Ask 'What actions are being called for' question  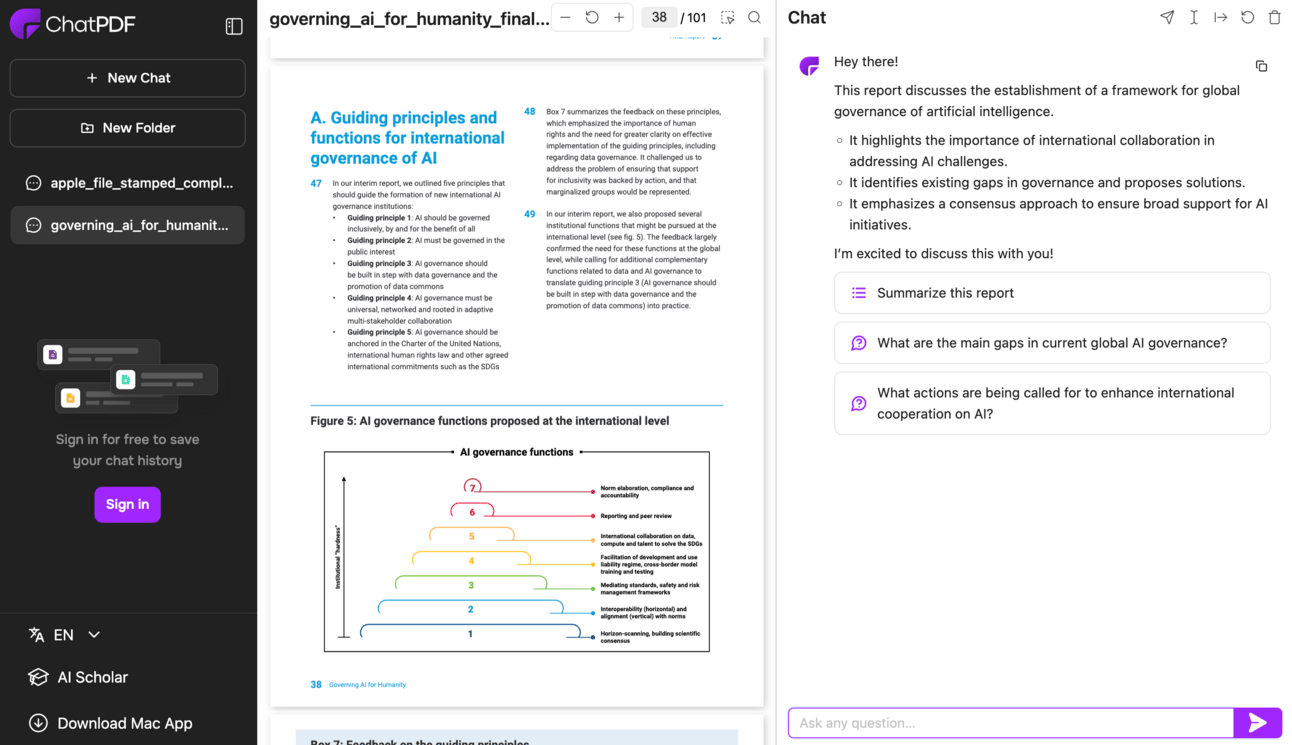pos(1052,403)
